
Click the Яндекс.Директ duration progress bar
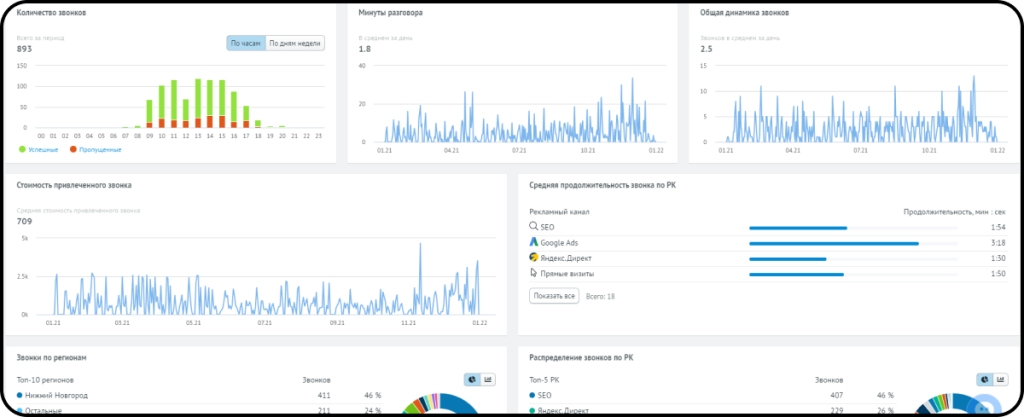pyautogui.click(x=854, y=259)
